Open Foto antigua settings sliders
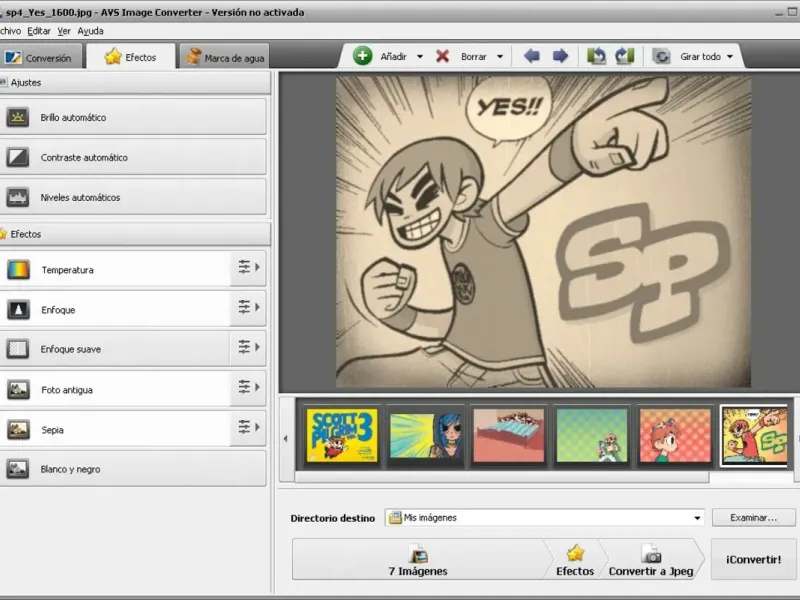Screen dimensions: 800x600 click(248, 387)
